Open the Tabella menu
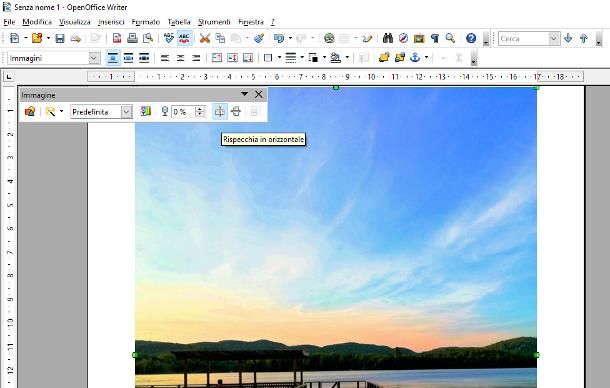The width and height of the screenshot is (610, 388). click(x=179, y=22)
